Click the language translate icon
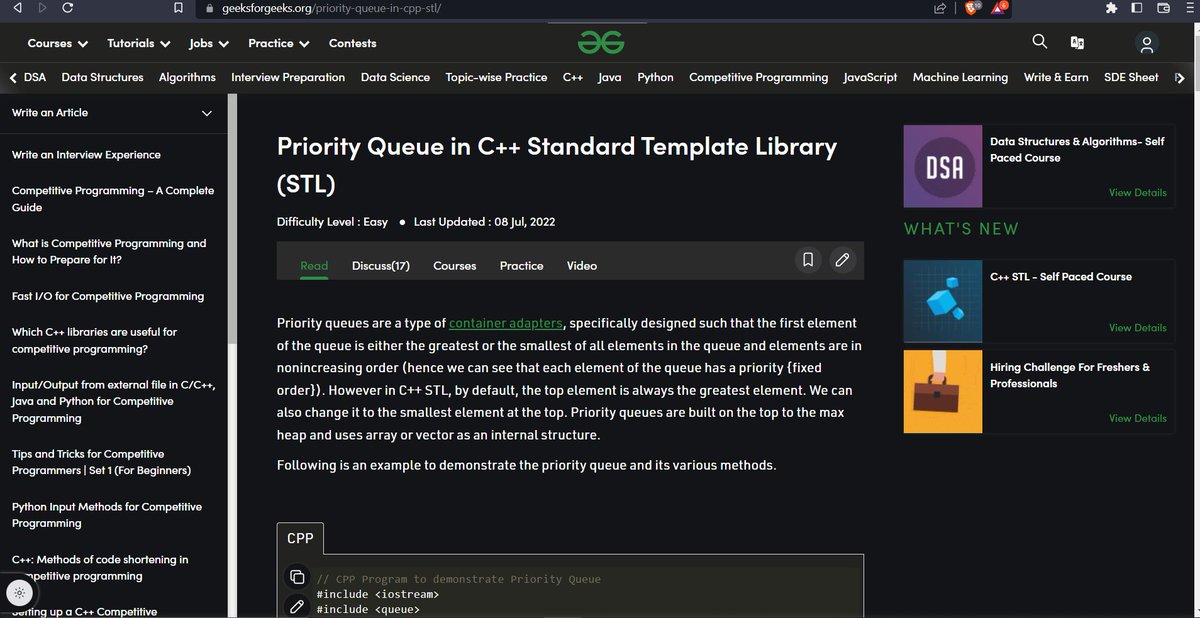 (x=1077, y=43)
